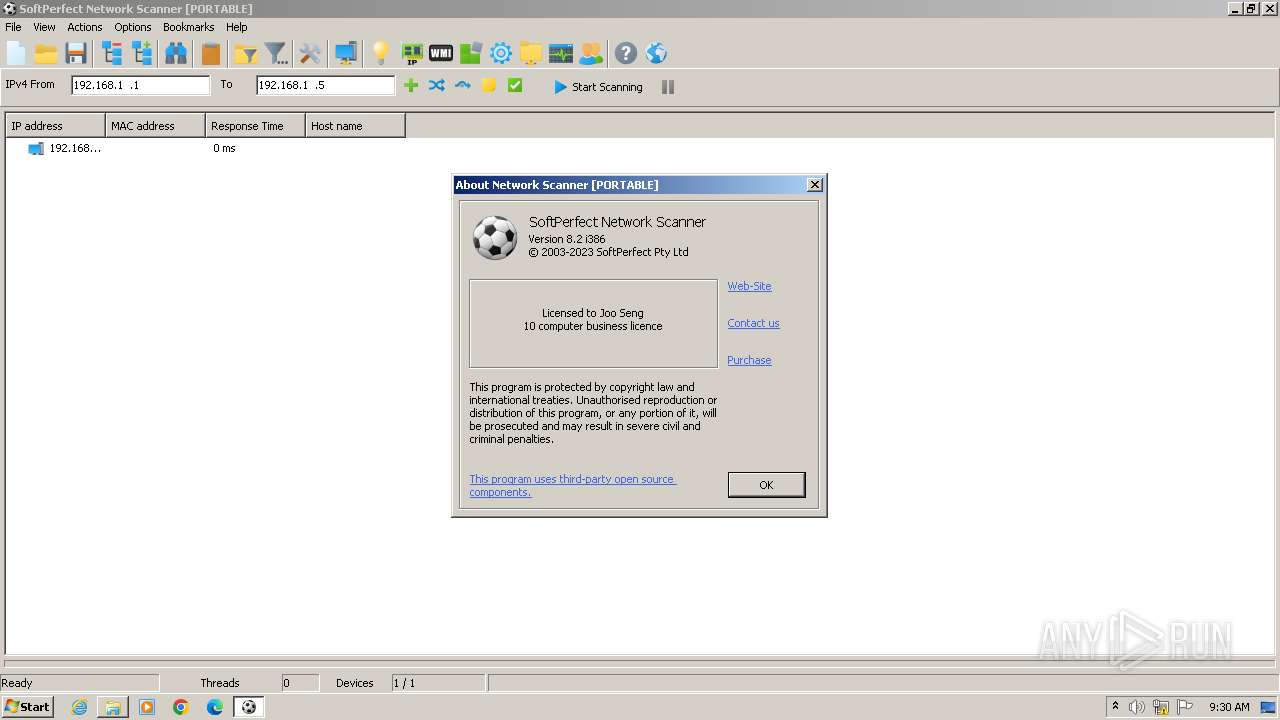The image size is (1280, 720).
Task: Start Scanning the IP range
Action: point(598,87)
